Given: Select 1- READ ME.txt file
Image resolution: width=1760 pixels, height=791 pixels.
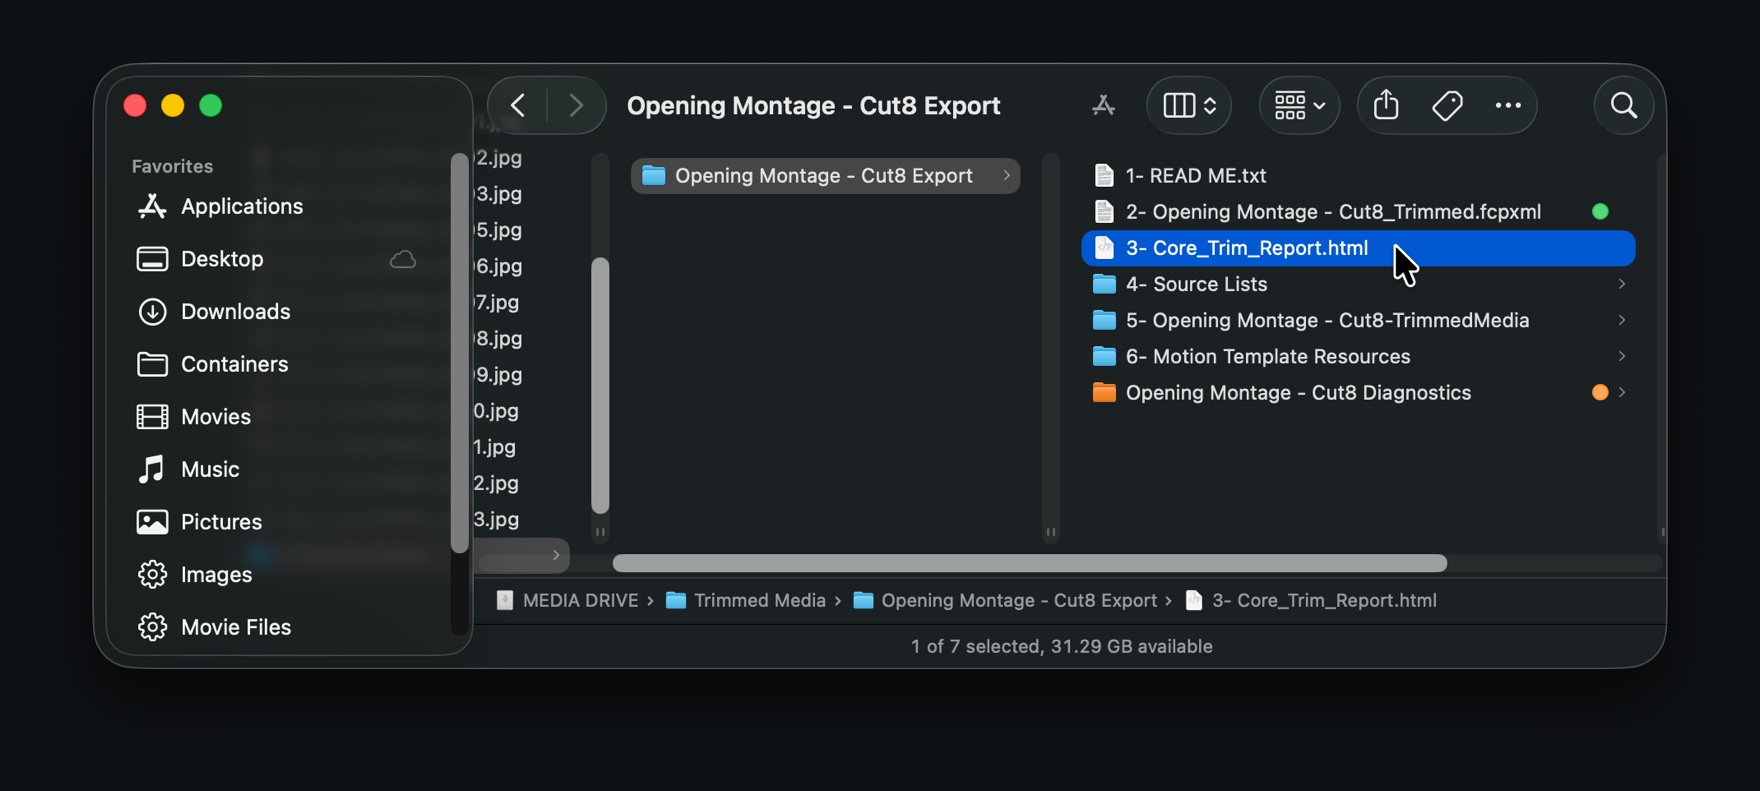Looking at the screenshot, I should coord(1358,176).
